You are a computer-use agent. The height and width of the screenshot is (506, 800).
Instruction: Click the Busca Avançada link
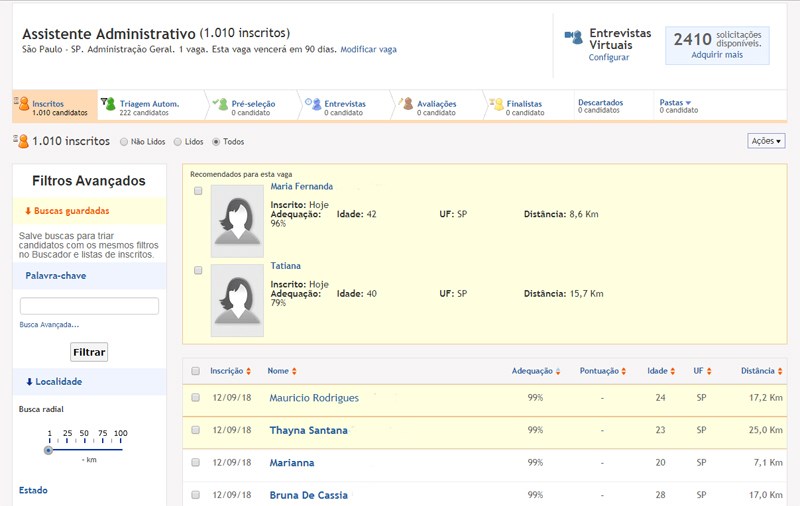[x=49, y=324]
